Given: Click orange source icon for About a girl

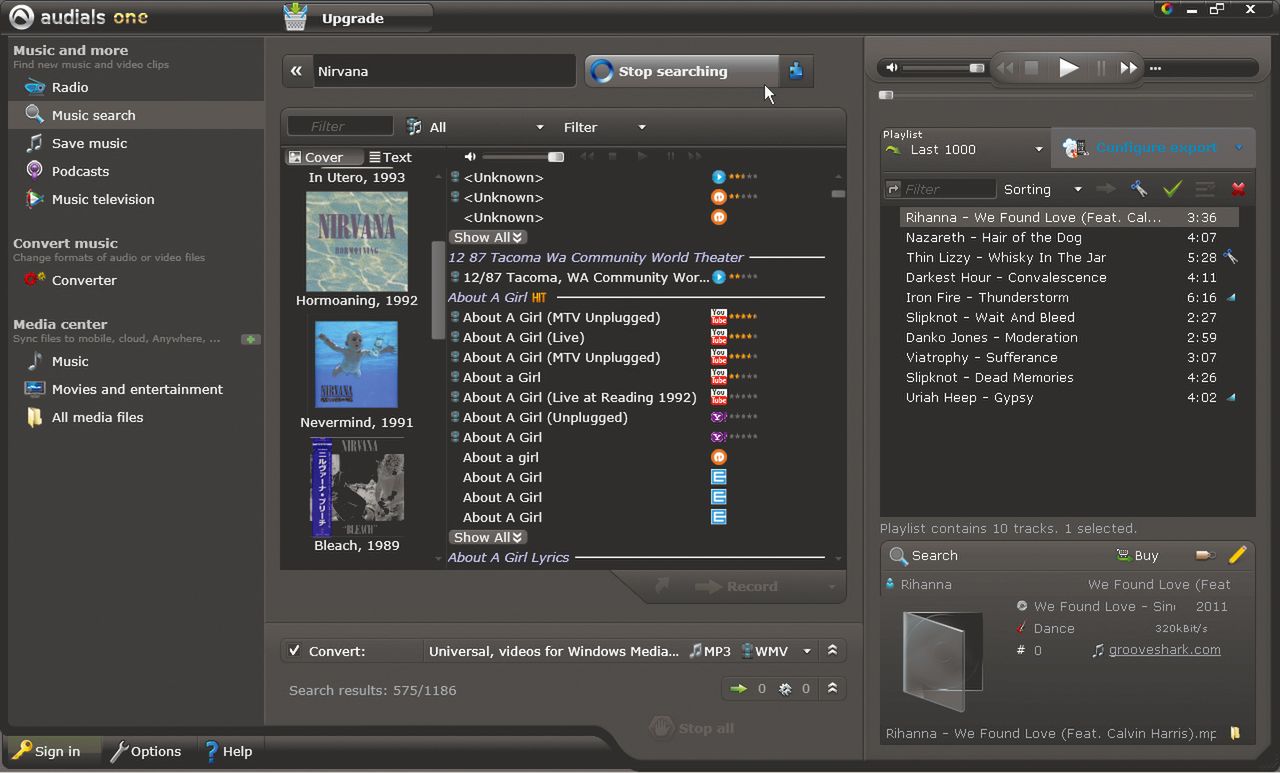Looking at the screenshot, I should [718, 457].
